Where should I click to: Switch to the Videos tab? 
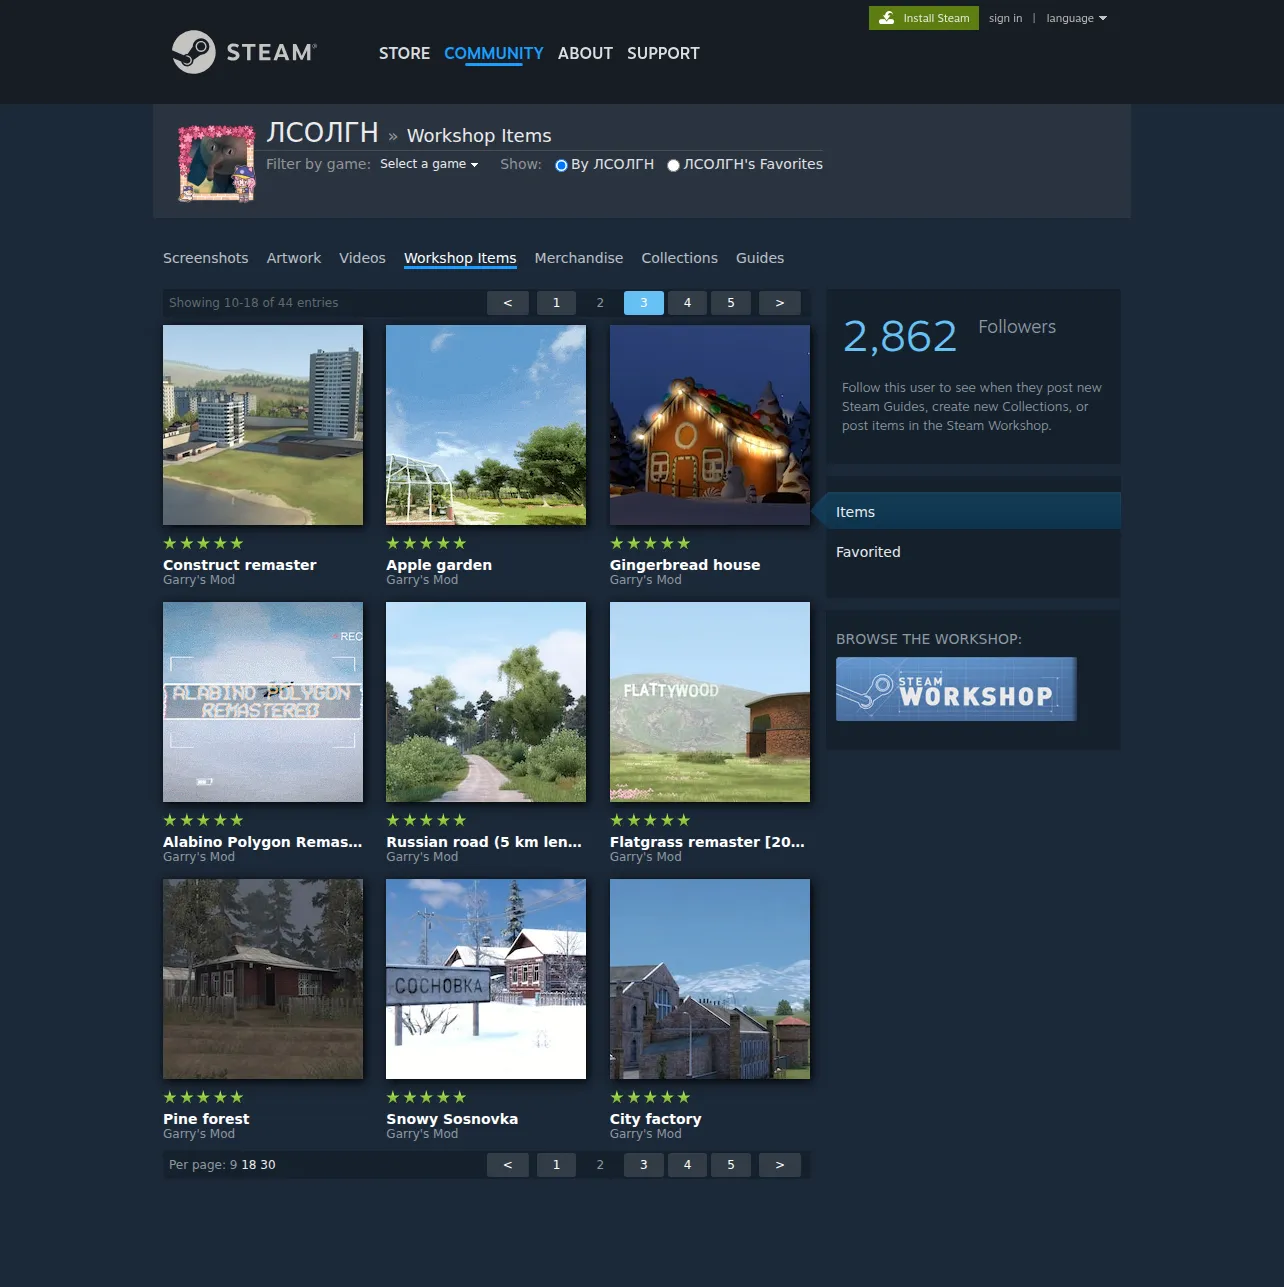362,258
